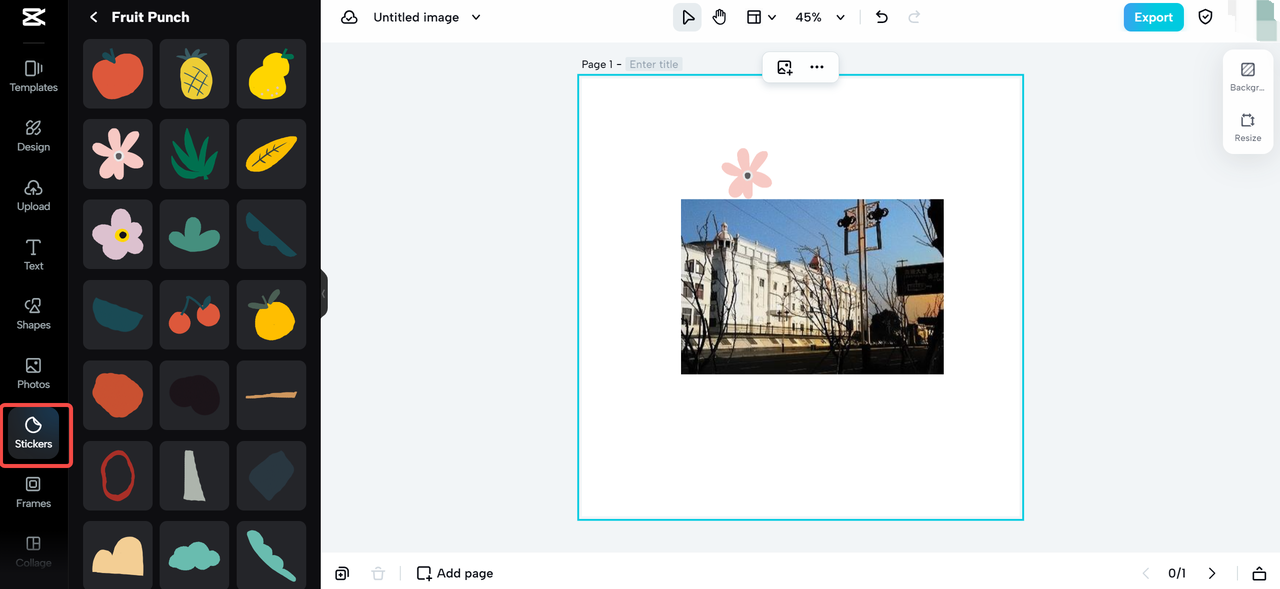Select the hand pan tool

719,17
